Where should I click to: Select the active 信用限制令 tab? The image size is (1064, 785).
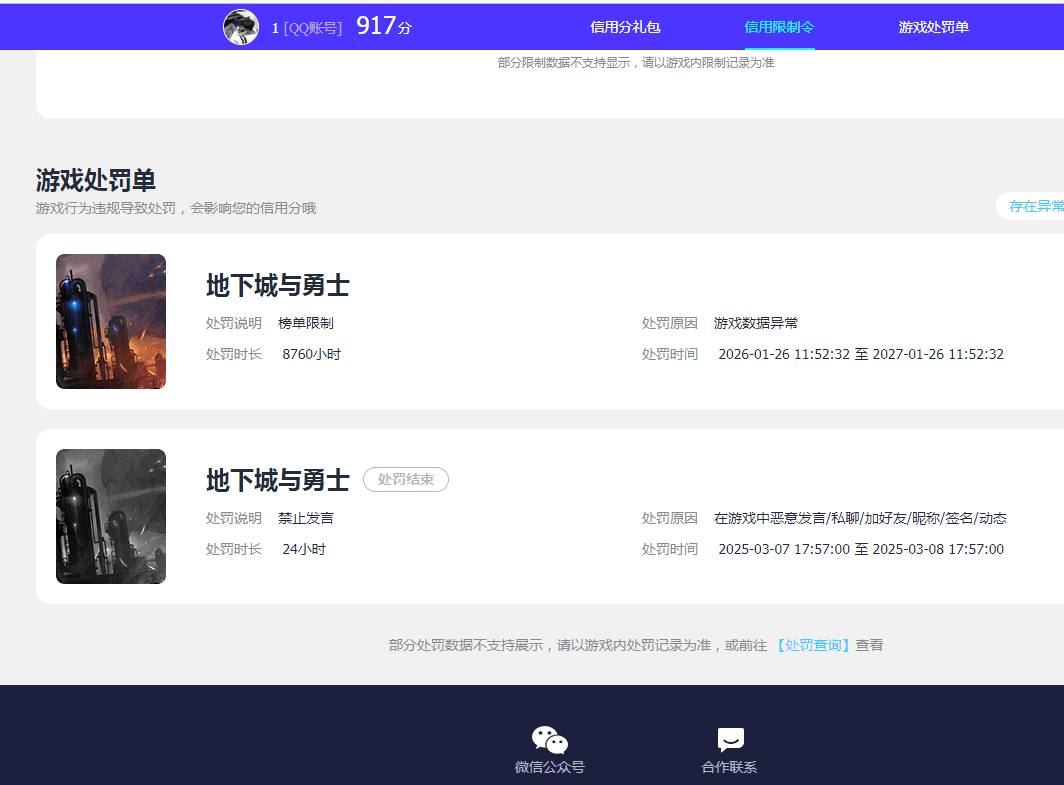[779, 27]
